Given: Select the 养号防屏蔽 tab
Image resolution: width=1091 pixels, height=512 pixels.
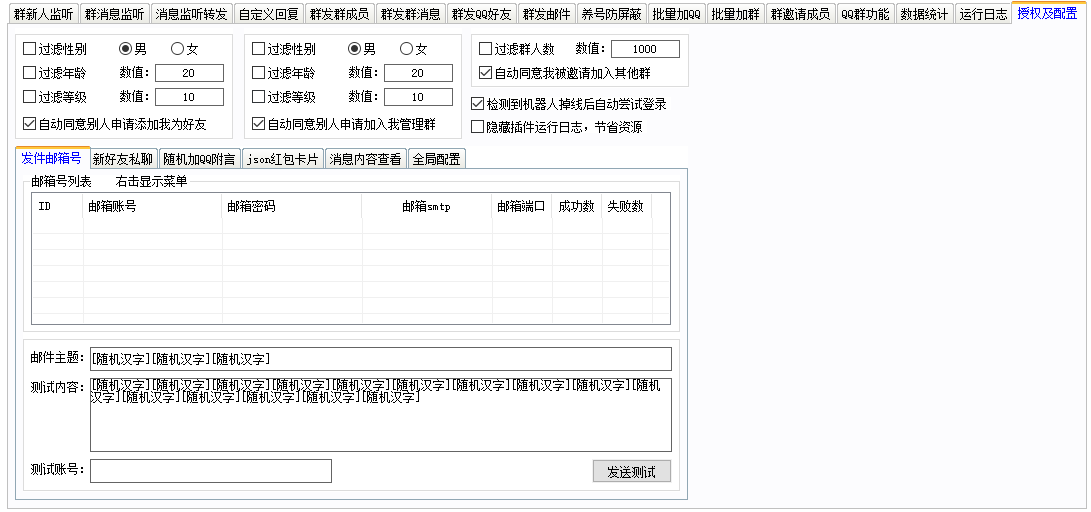Looking at the screenshot, I should 612,14.
